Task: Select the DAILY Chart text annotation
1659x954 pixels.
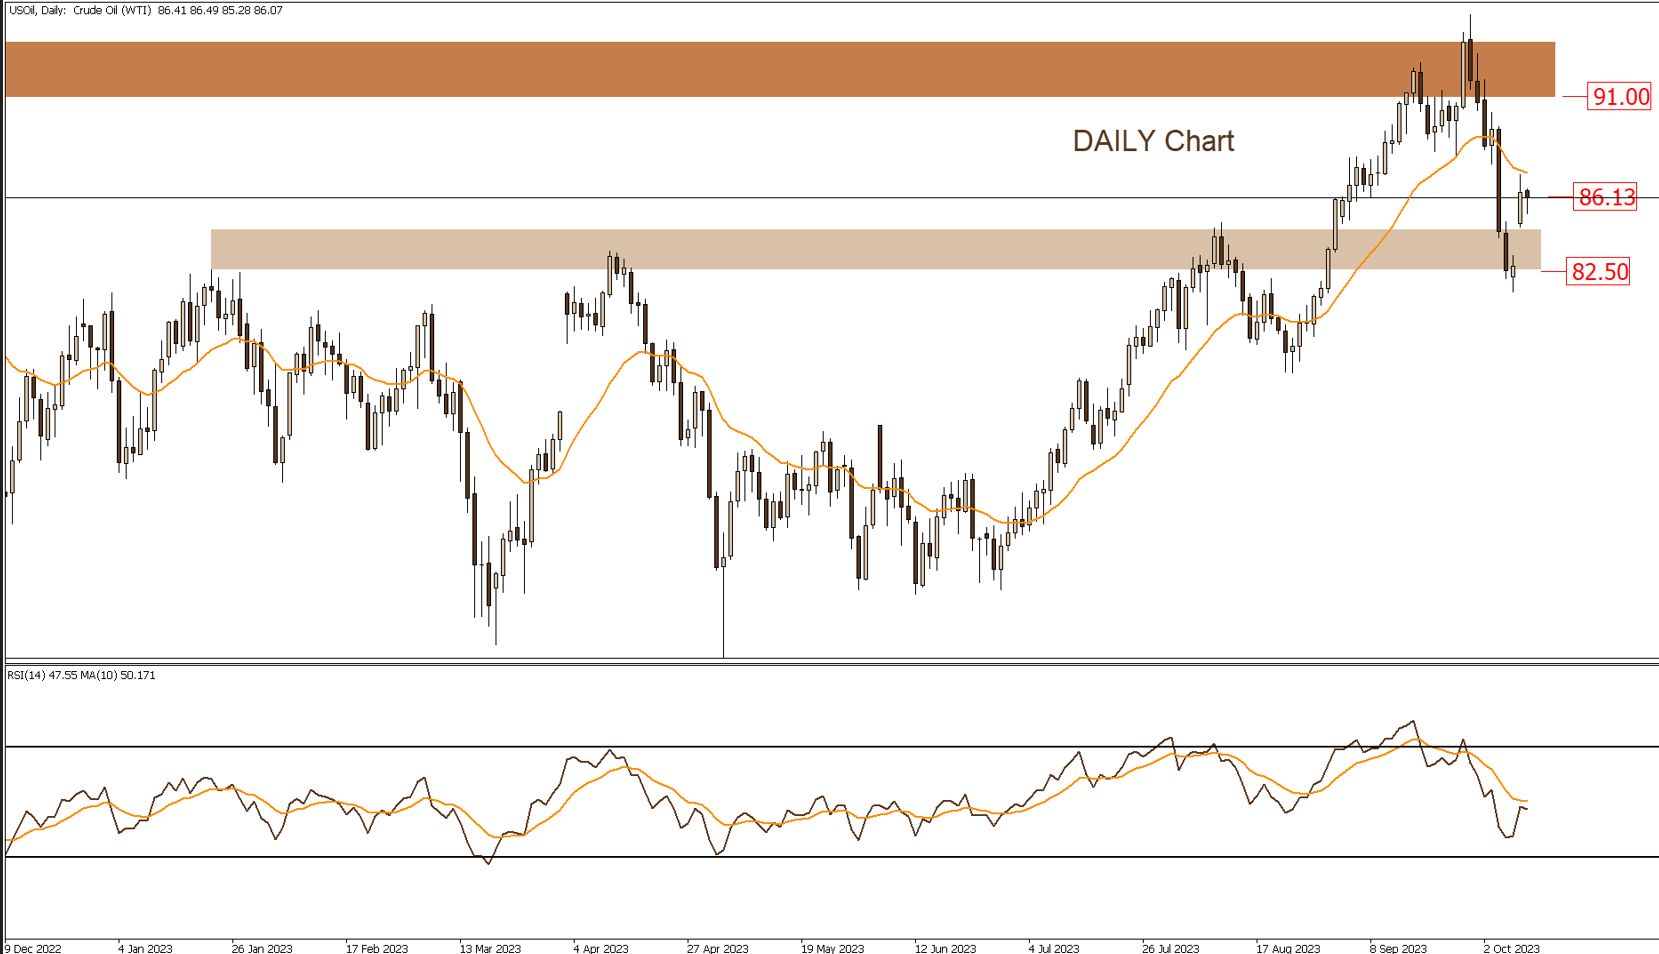Action: [1153, 141]
